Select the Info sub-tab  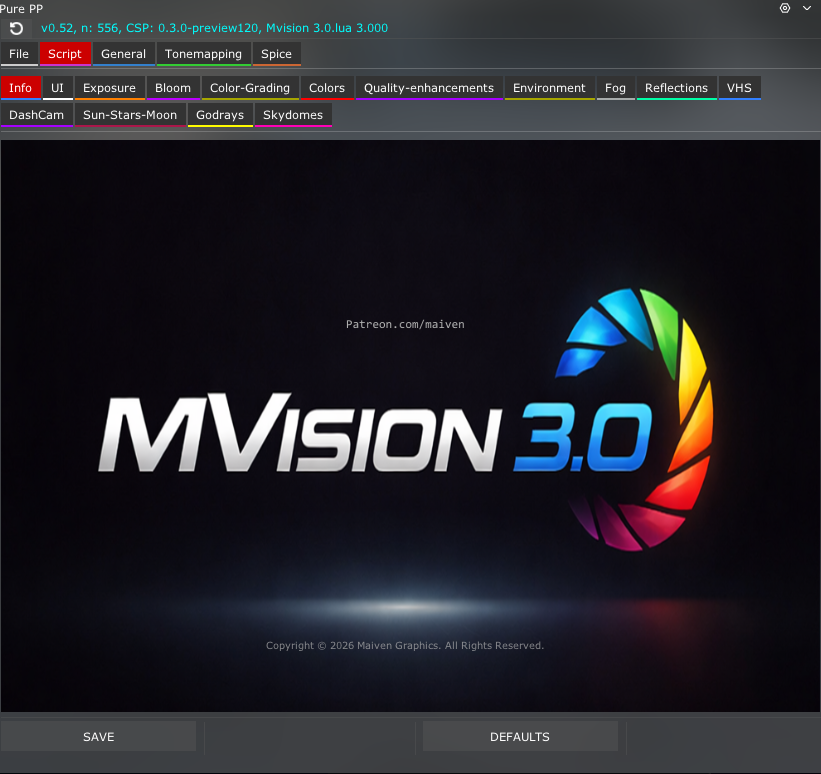[x=20, y=88]
